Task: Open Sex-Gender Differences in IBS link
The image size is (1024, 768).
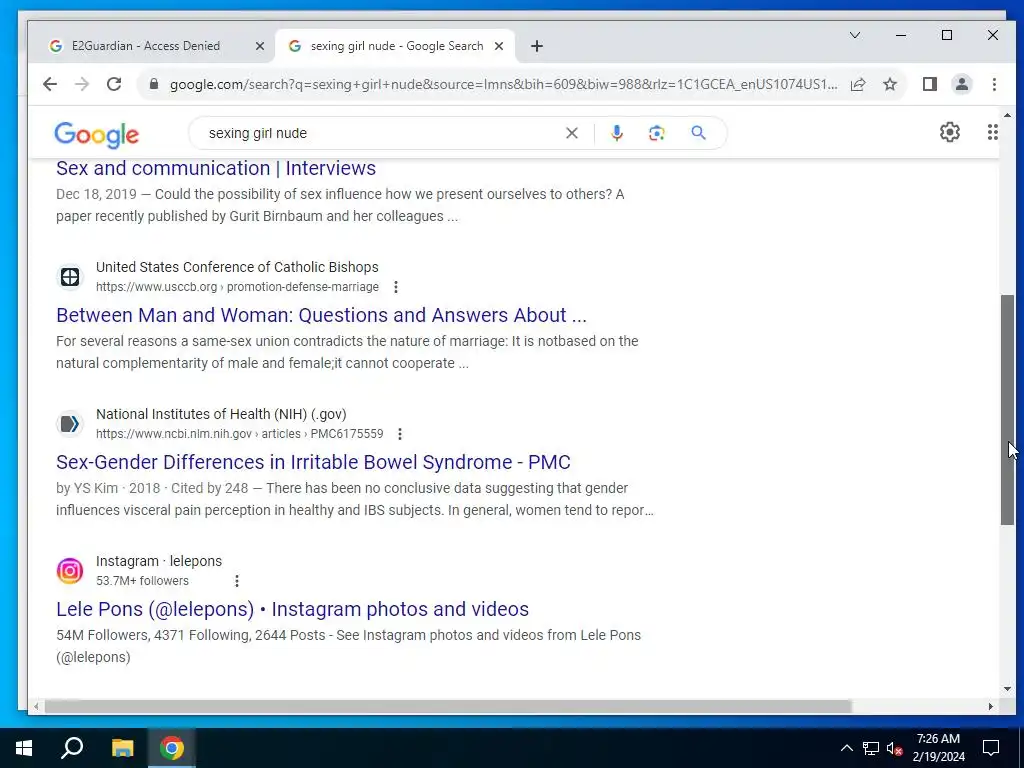Action: (313, 462)
